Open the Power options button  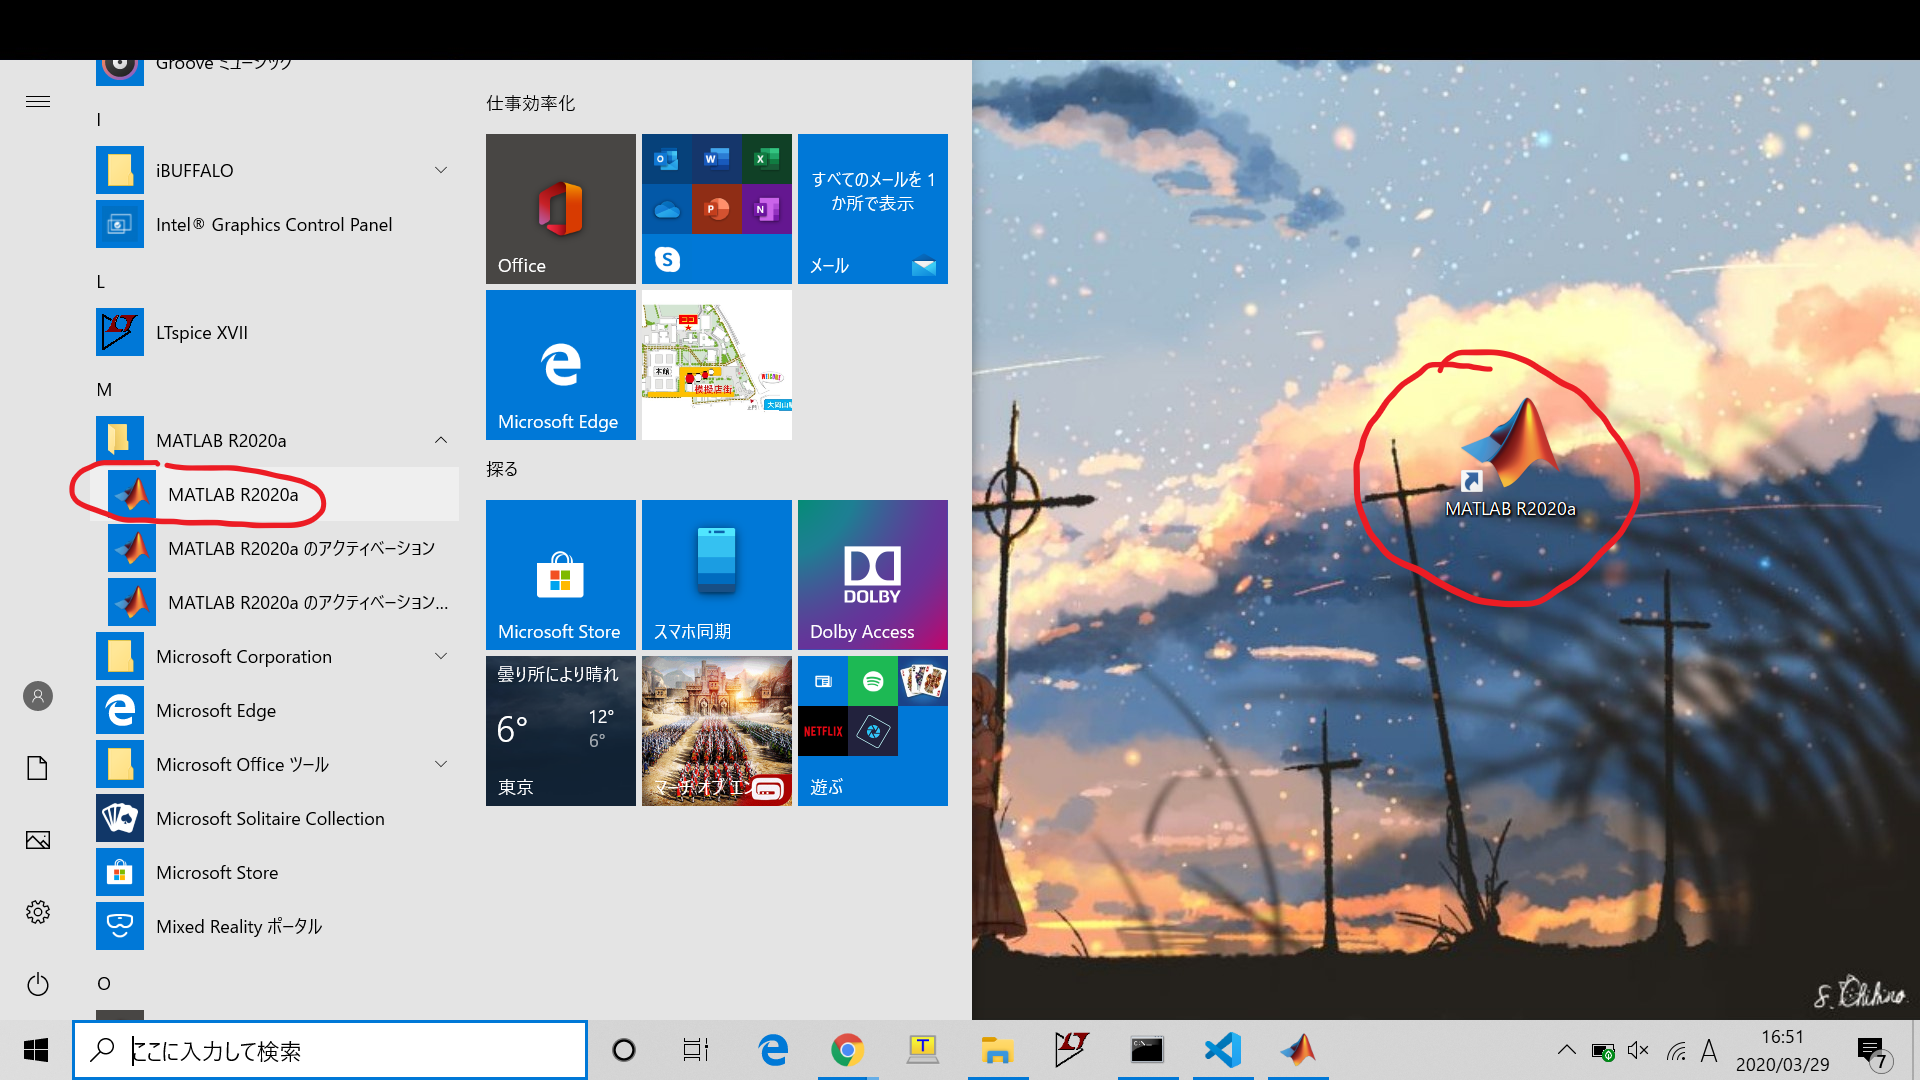pyautogui.click(x=38, y=984)
